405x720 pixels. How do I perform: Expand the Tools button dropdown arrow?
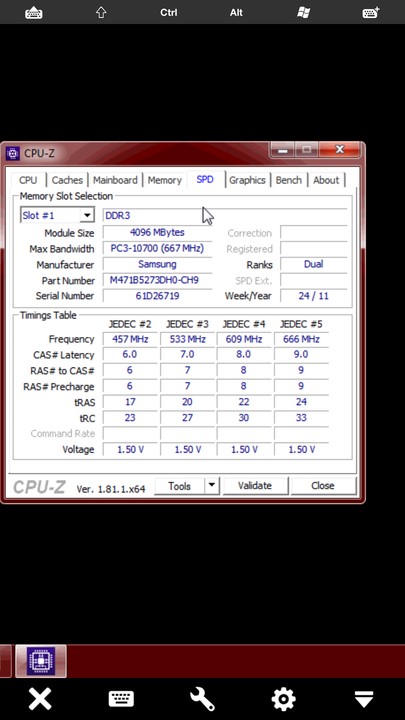coord(212,486)
